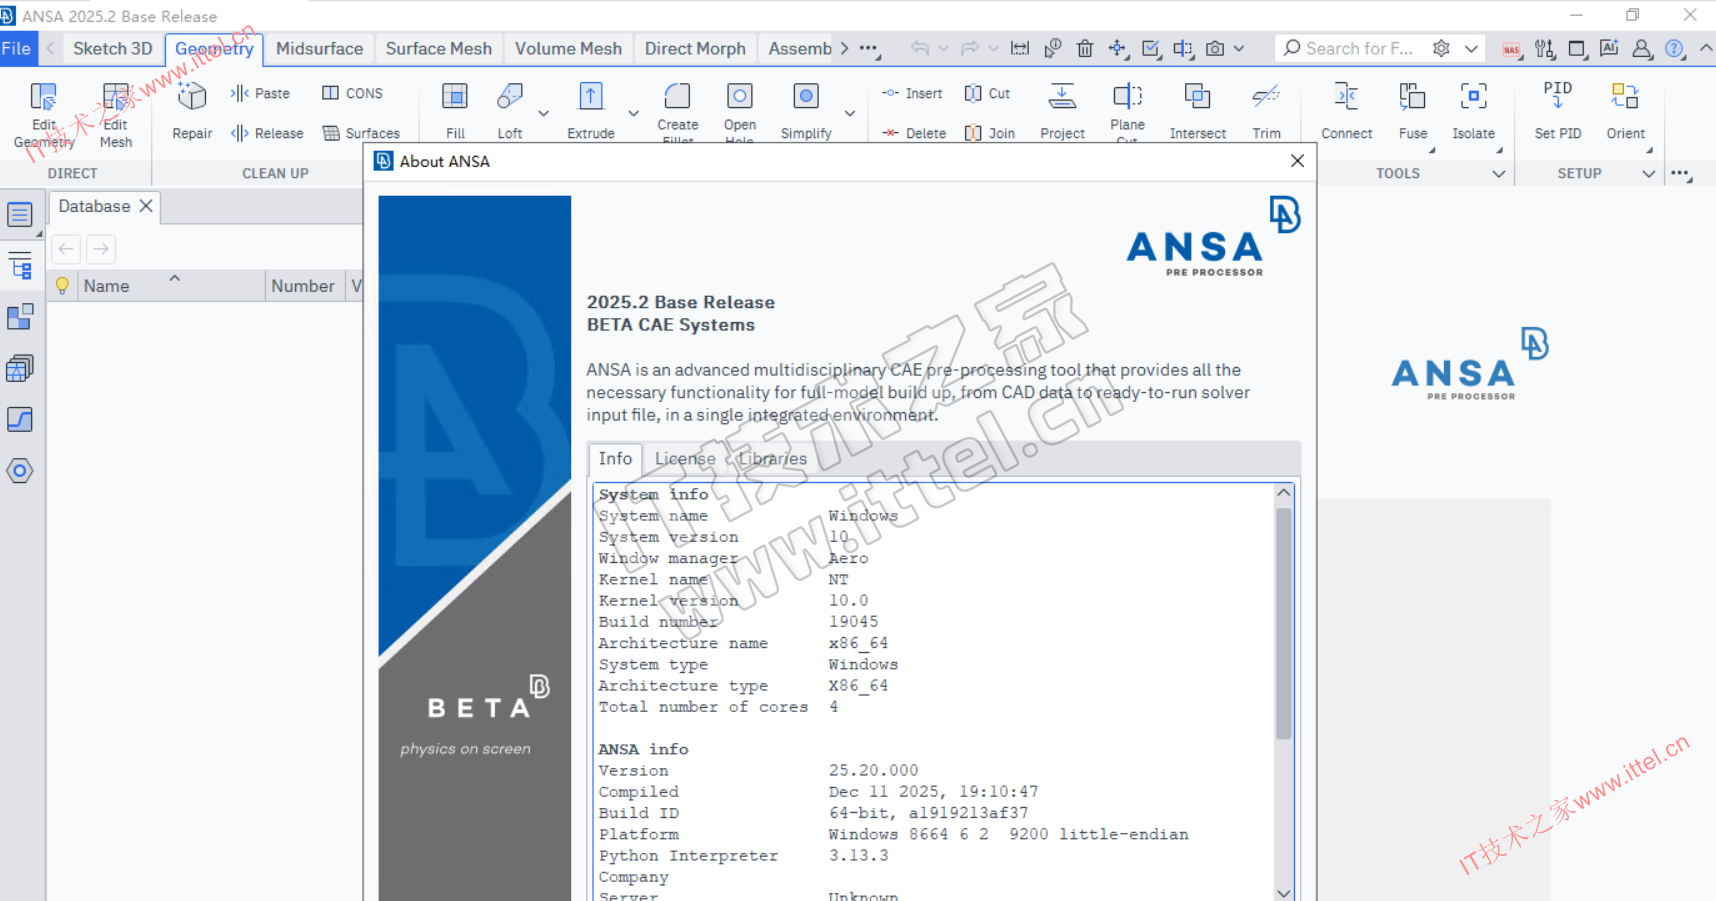Image resolution: width=1716 pixels, height=901 pixels.
Task: Expand the SETUP group chevron
Action: coord(1648,174)
